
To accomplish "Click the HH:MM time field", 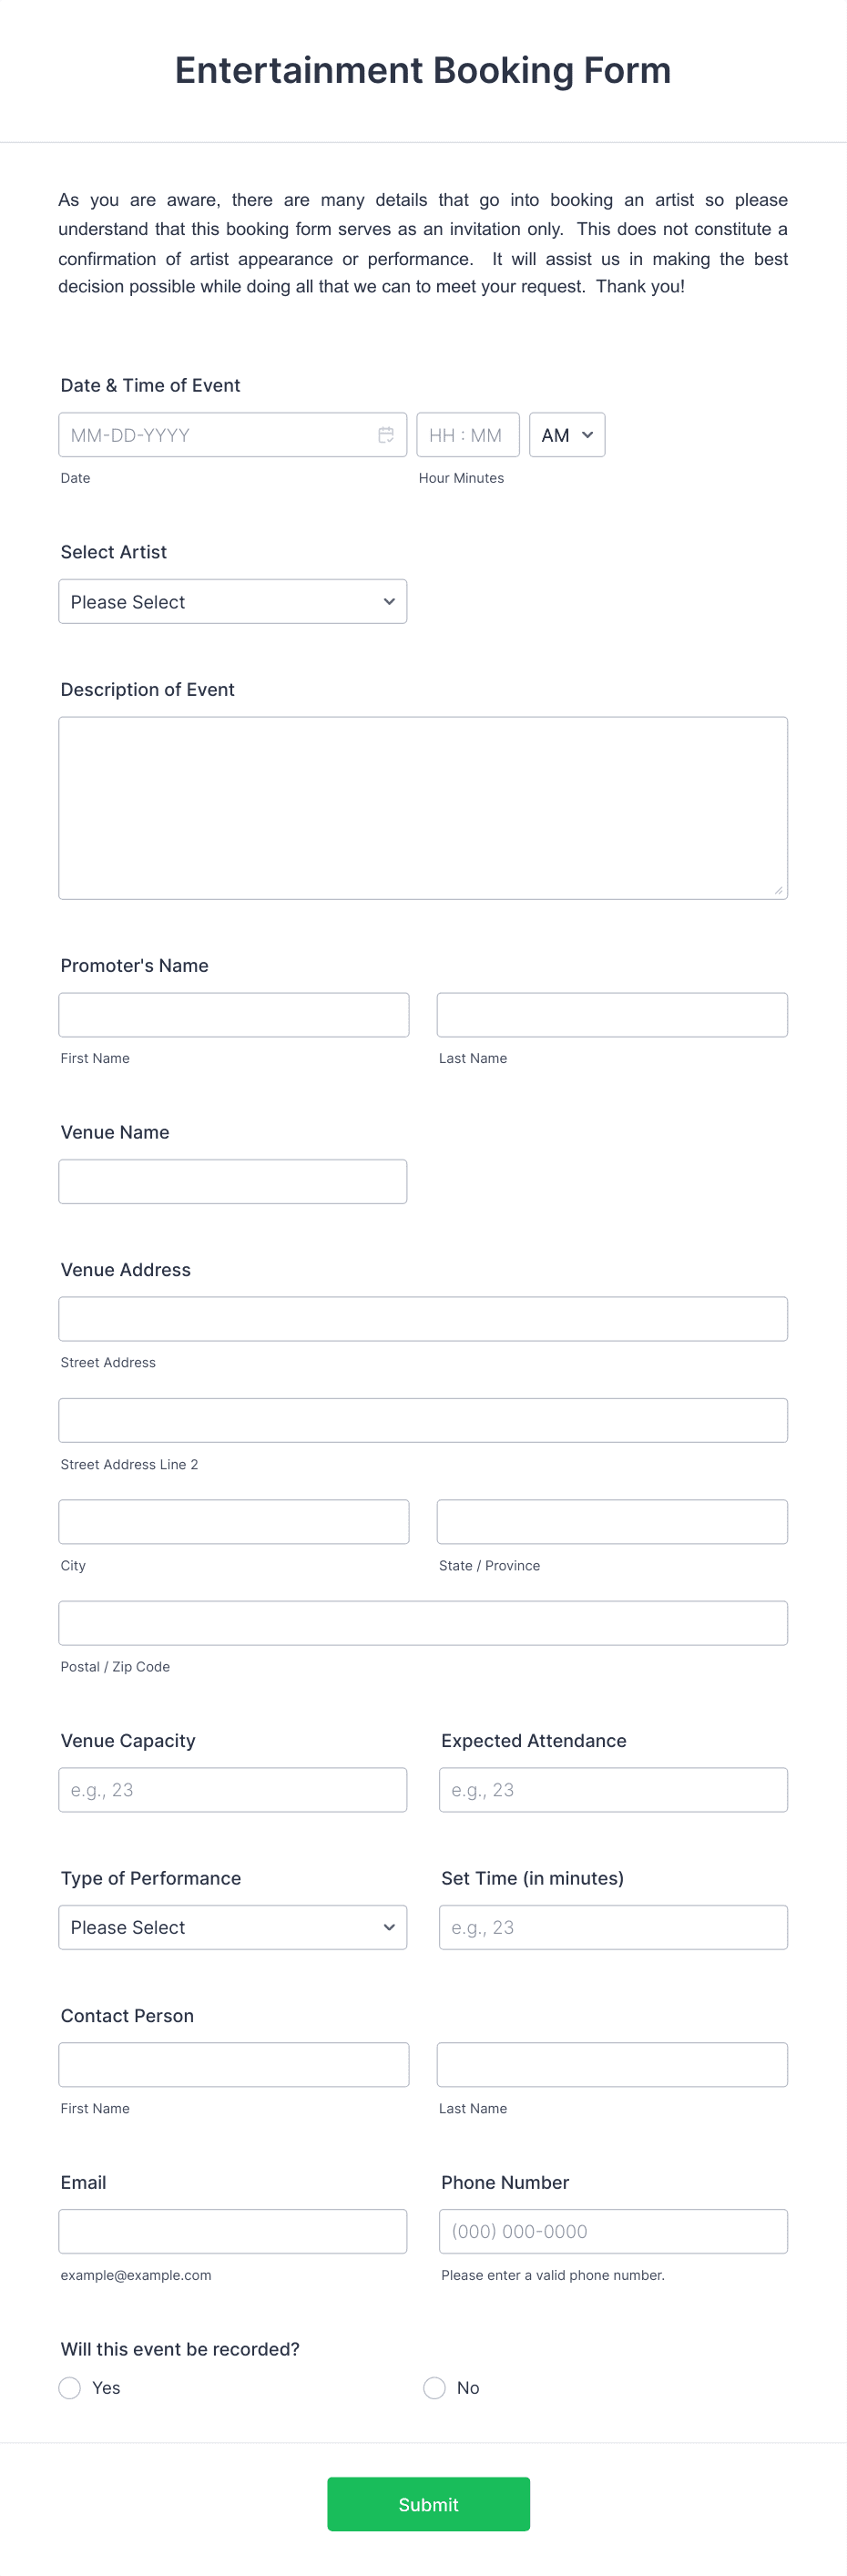I will [x=467, y=434].
